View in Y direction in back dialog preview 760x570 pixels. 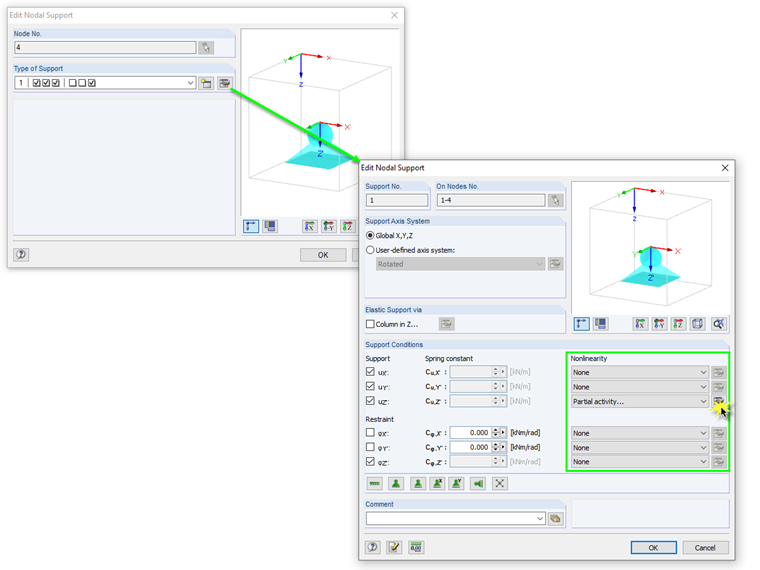point(329,226)
